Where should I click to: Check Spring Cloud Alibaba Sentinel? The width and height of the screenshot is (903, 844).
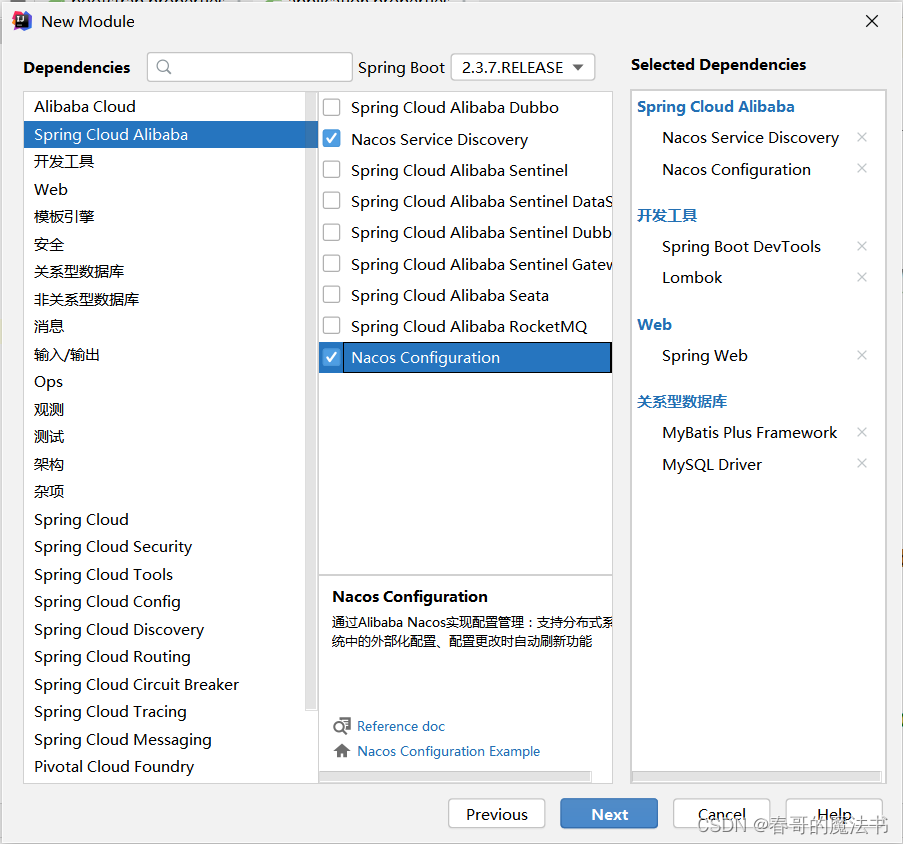(x=331, y=170)
